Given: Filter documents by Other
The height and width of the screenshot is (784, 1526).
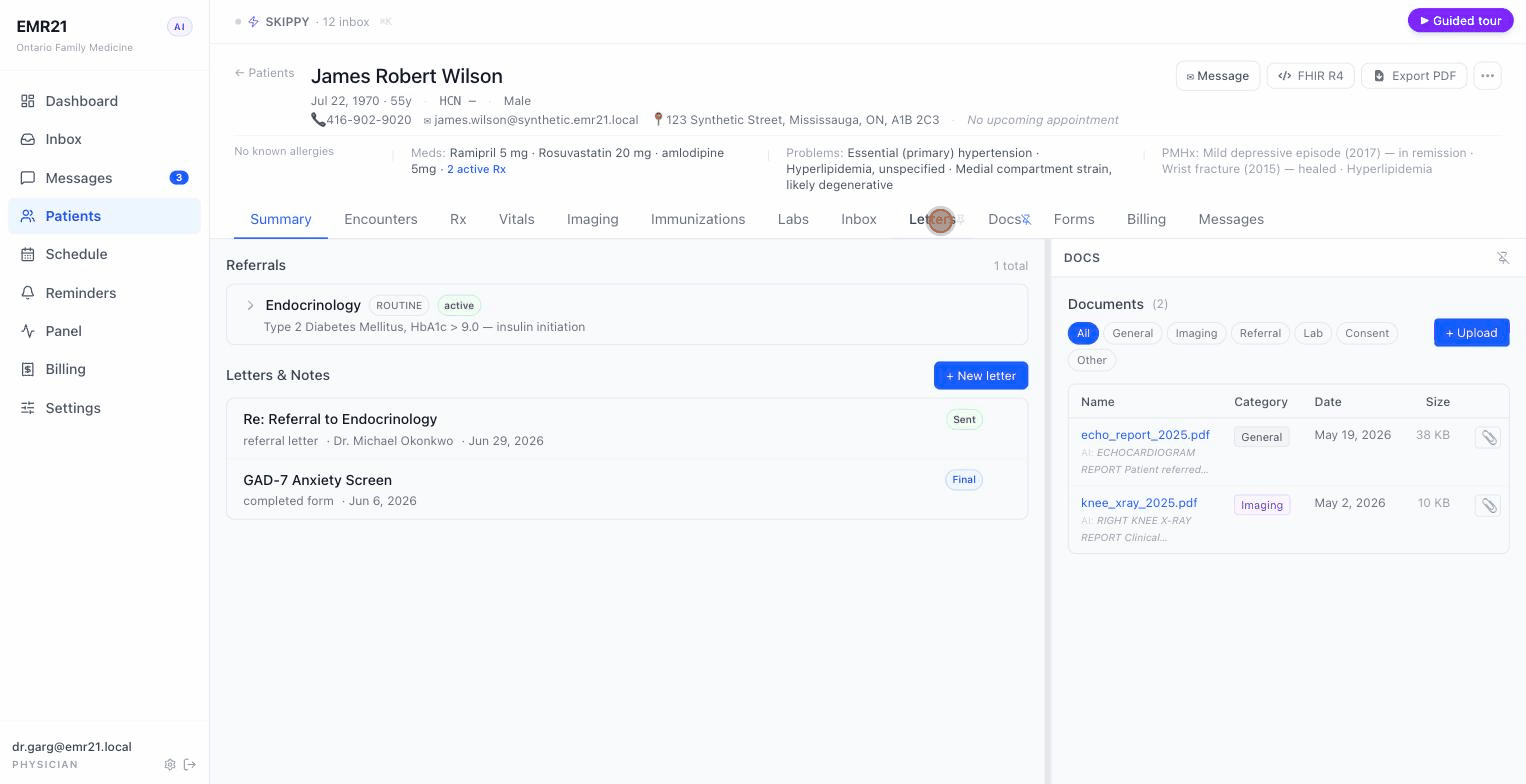Looking at the screenshot, I should (1092, 360).
